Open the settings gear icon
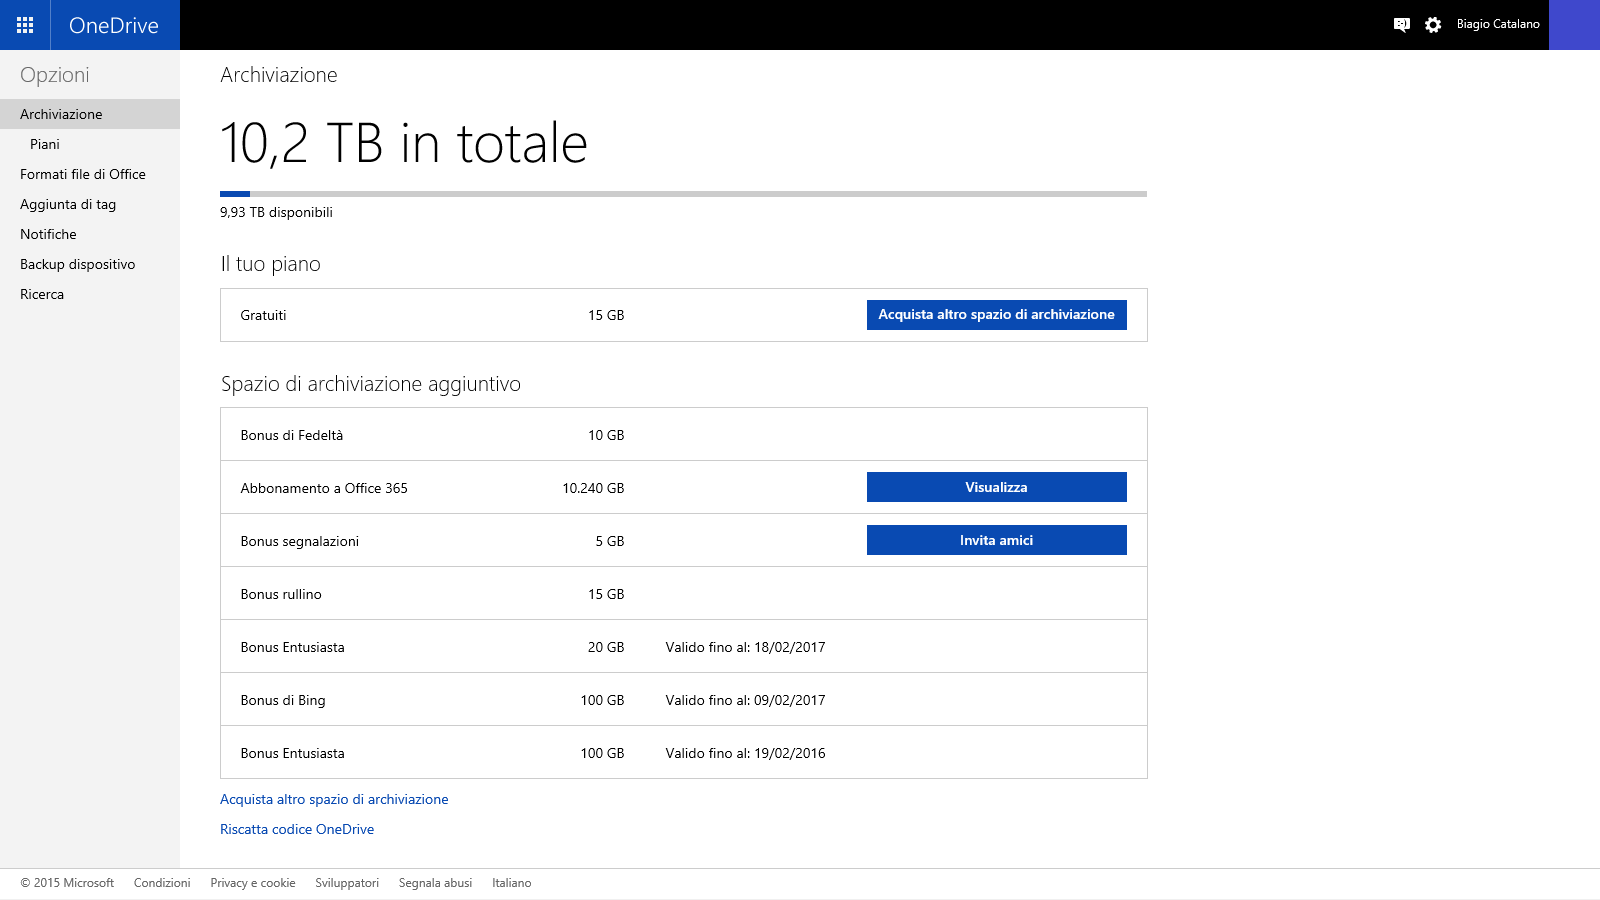The width and height of the screenshot is (1600, 900). [1433, 25]
